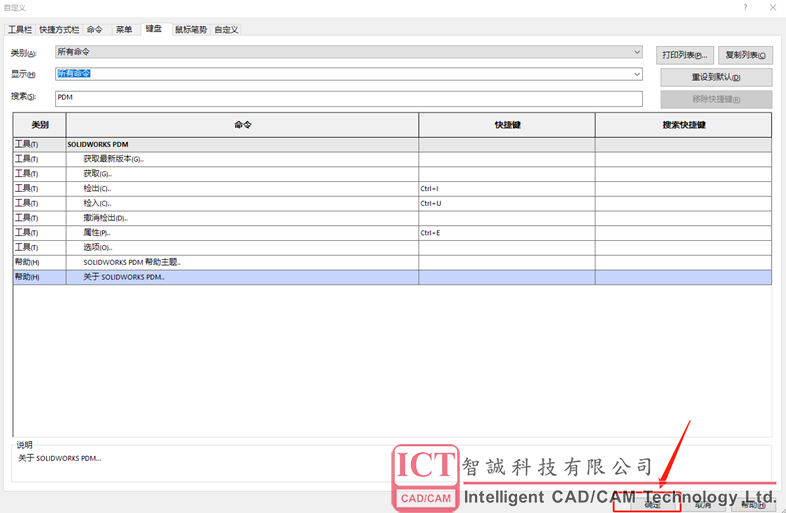Click the 取消 button
The width and height of the screenshot is (786, 513).
point(703,505)
